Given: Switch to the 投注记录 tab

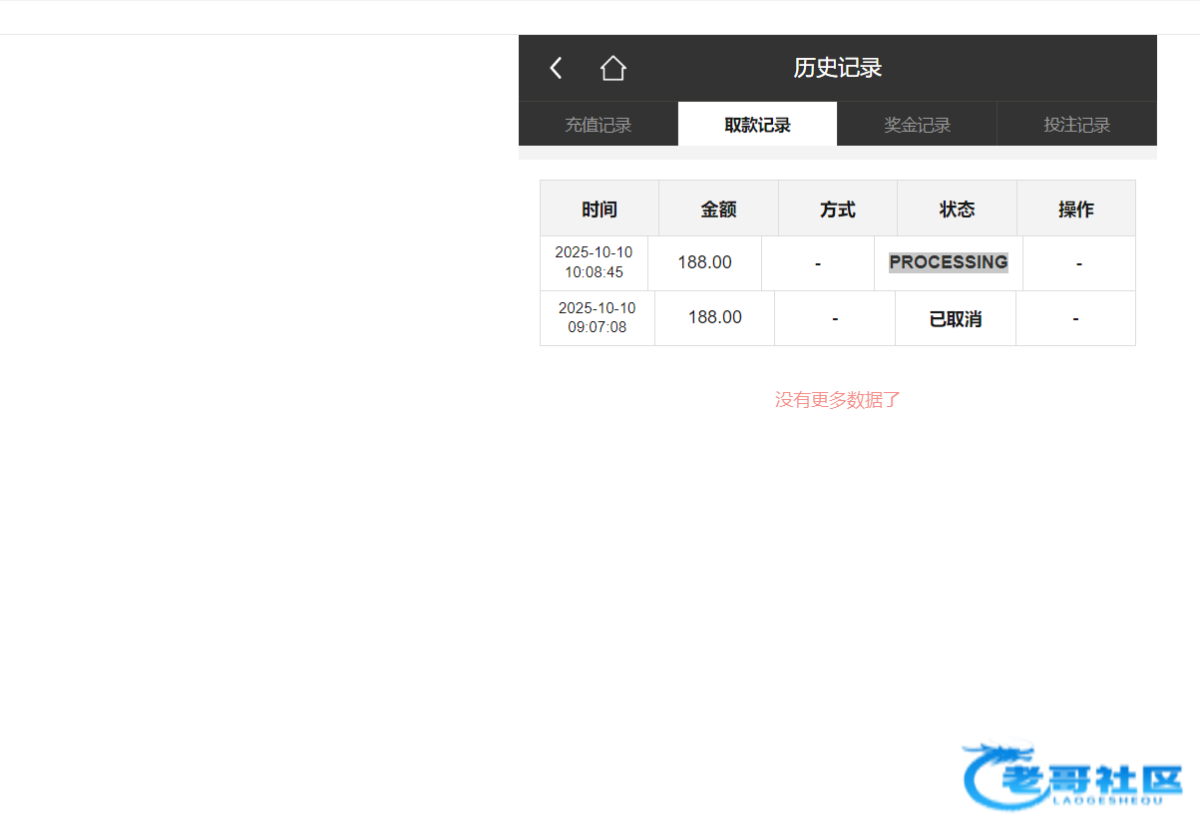Looking at the screenshot, I should [1077, 125].
